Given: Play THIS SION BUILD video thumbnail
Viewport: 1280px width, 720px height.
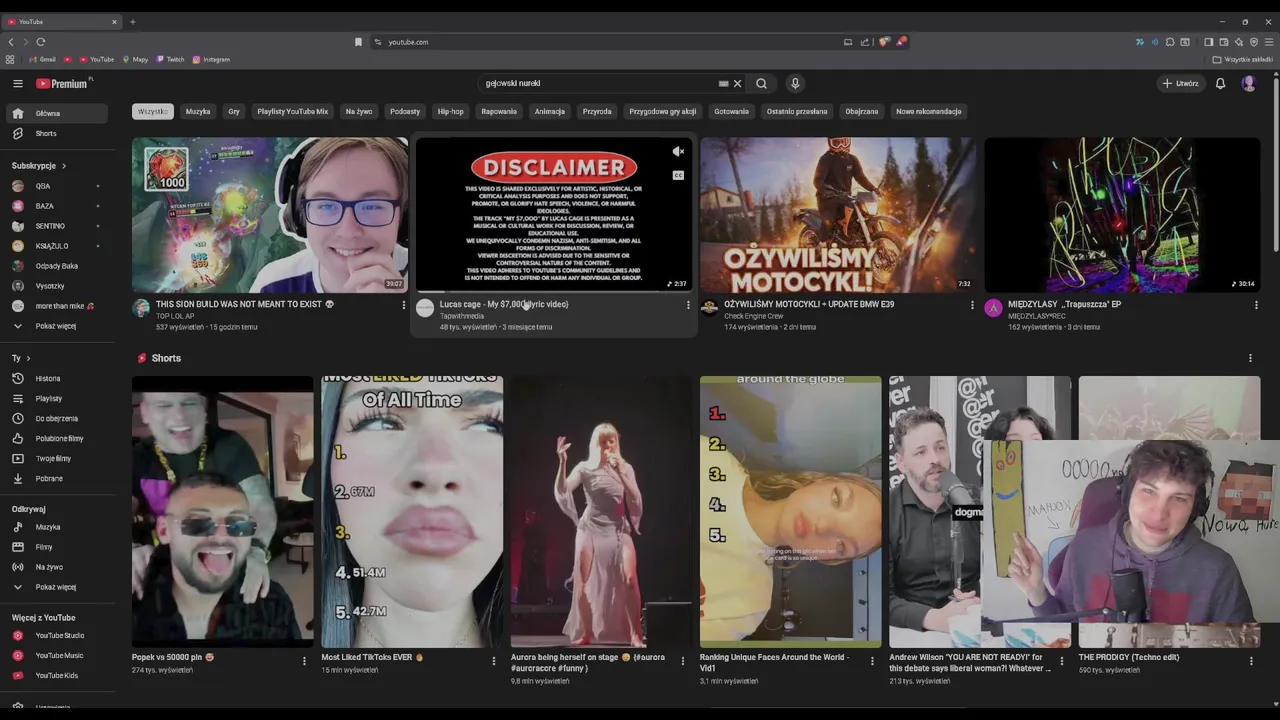Looking at the screenshot, I should [x=270, y=214].
